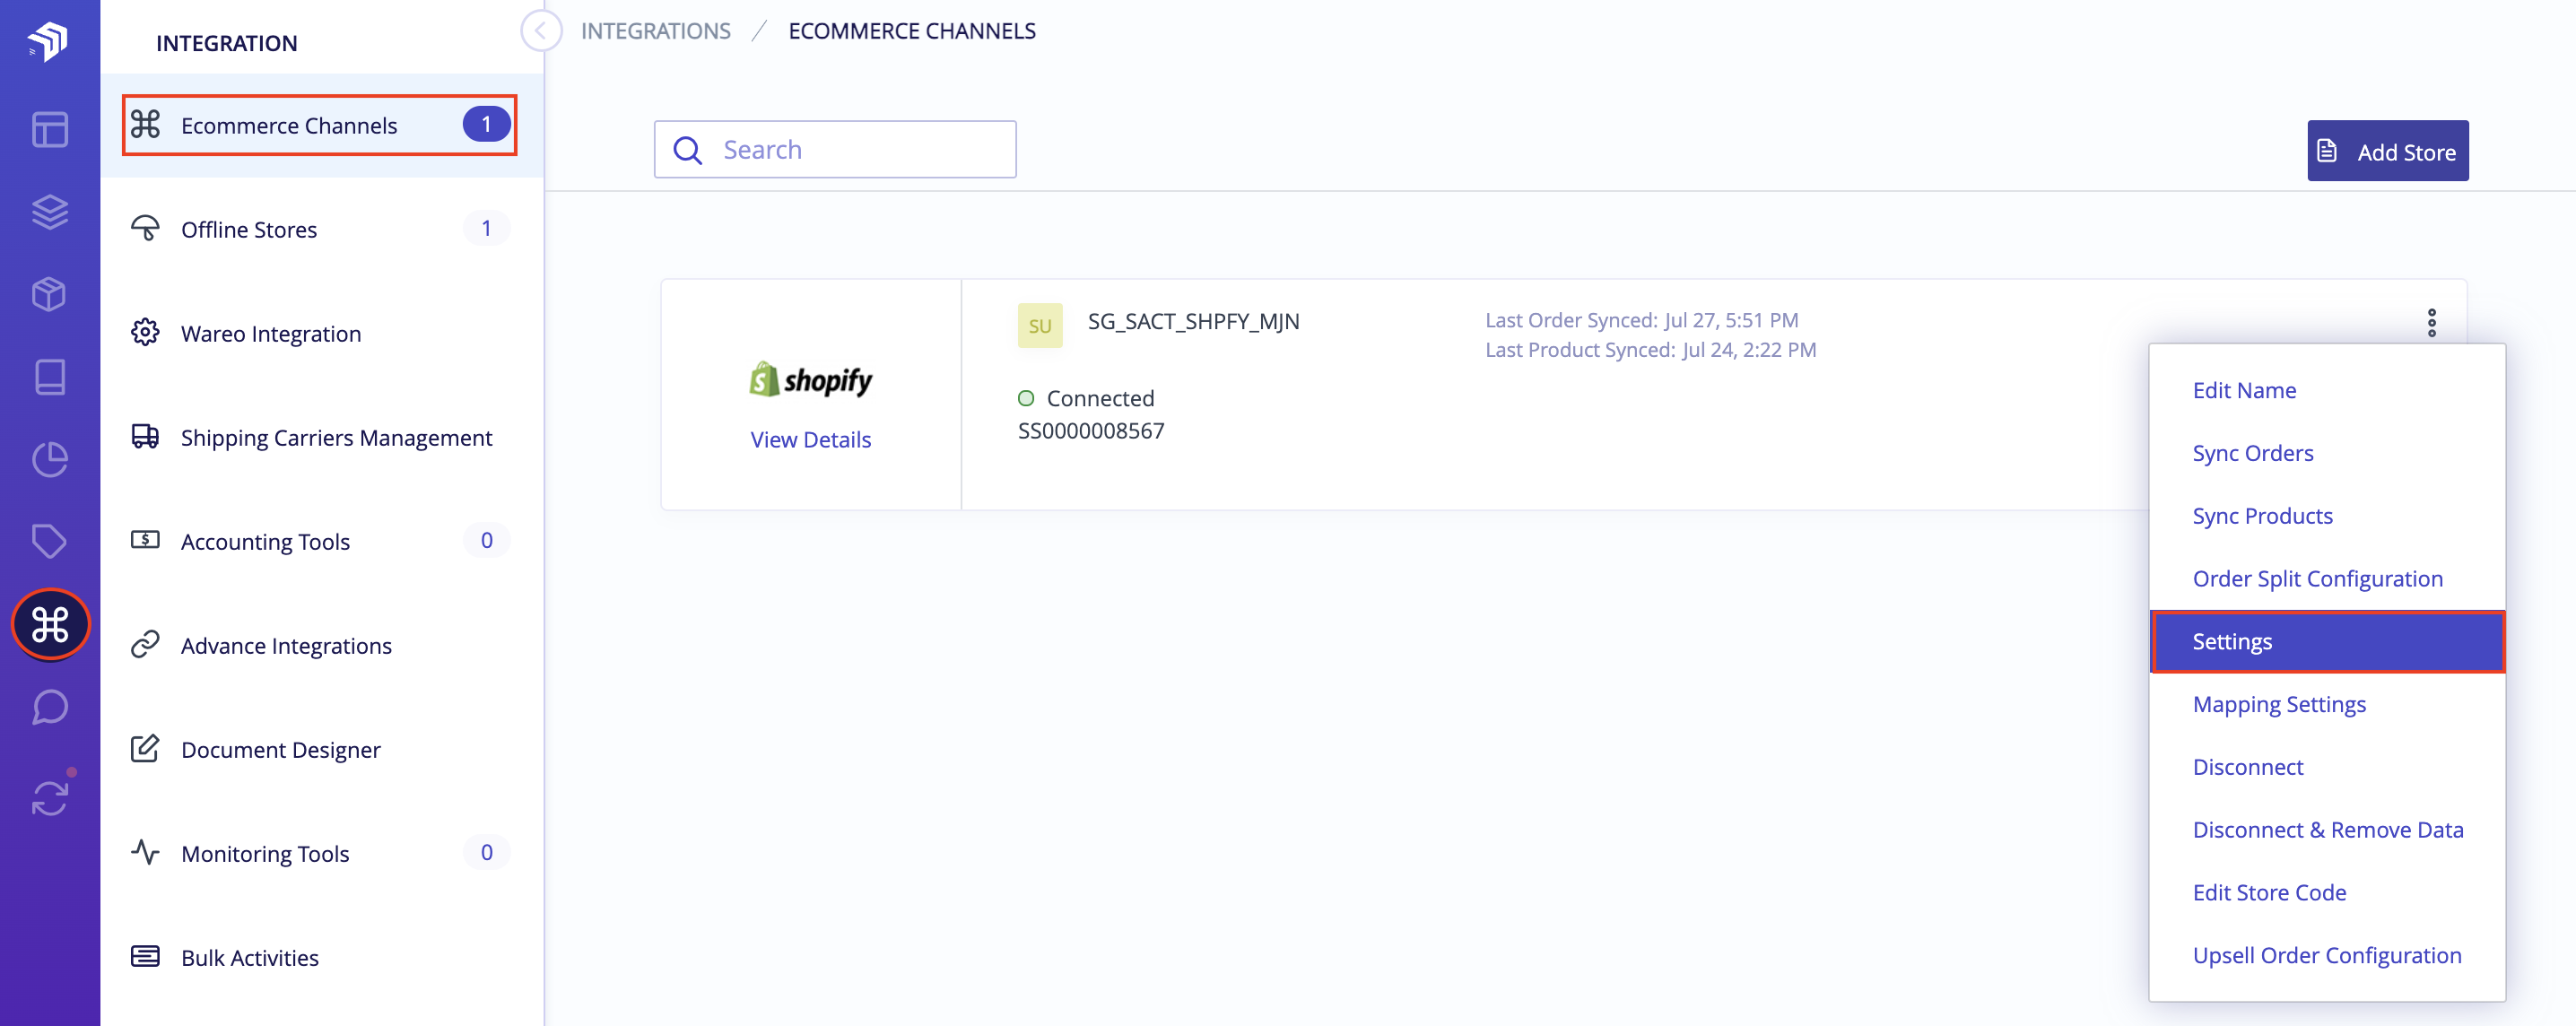2576x1026 pixels.
Task: Choose Order Split Configuration
Action: click(2327, 579)
